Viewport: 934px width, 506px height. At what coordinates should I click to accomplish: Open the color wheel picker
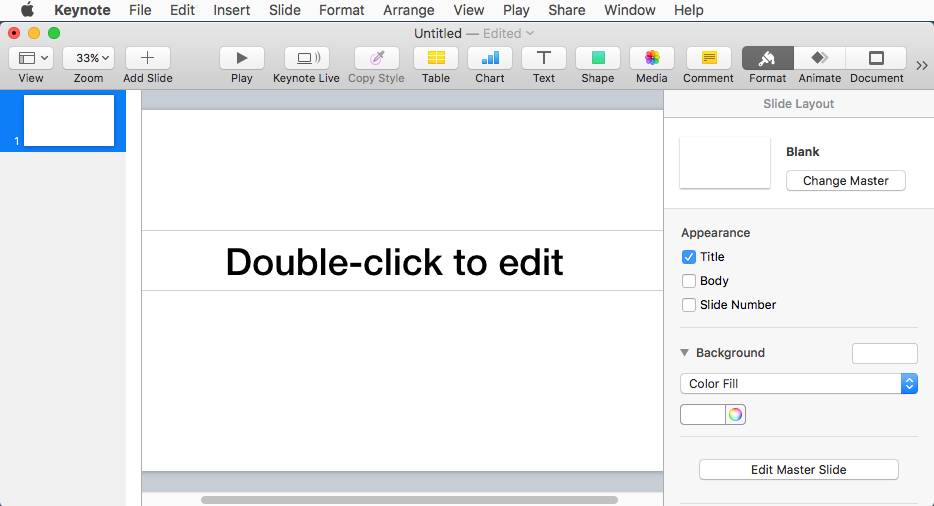[736, 415]
